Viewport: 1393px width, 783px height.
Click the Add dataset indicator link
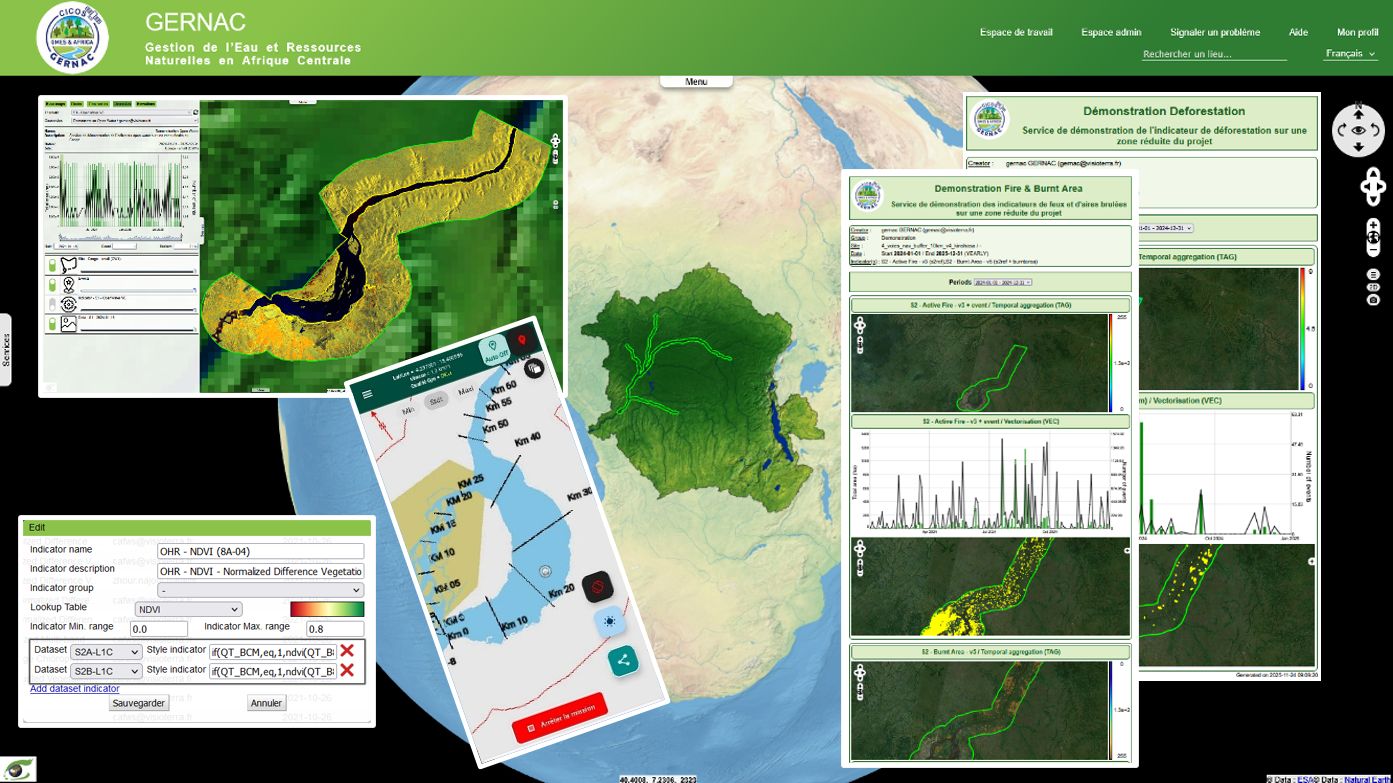(74, 688)
